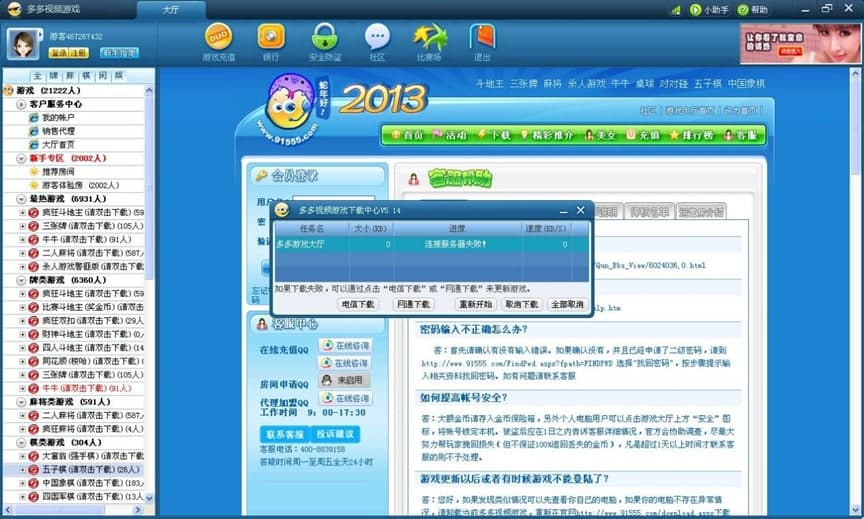Click the green signal icon in title bar
This screenshot has height=519, width=864.
click(x=676, y=10)
